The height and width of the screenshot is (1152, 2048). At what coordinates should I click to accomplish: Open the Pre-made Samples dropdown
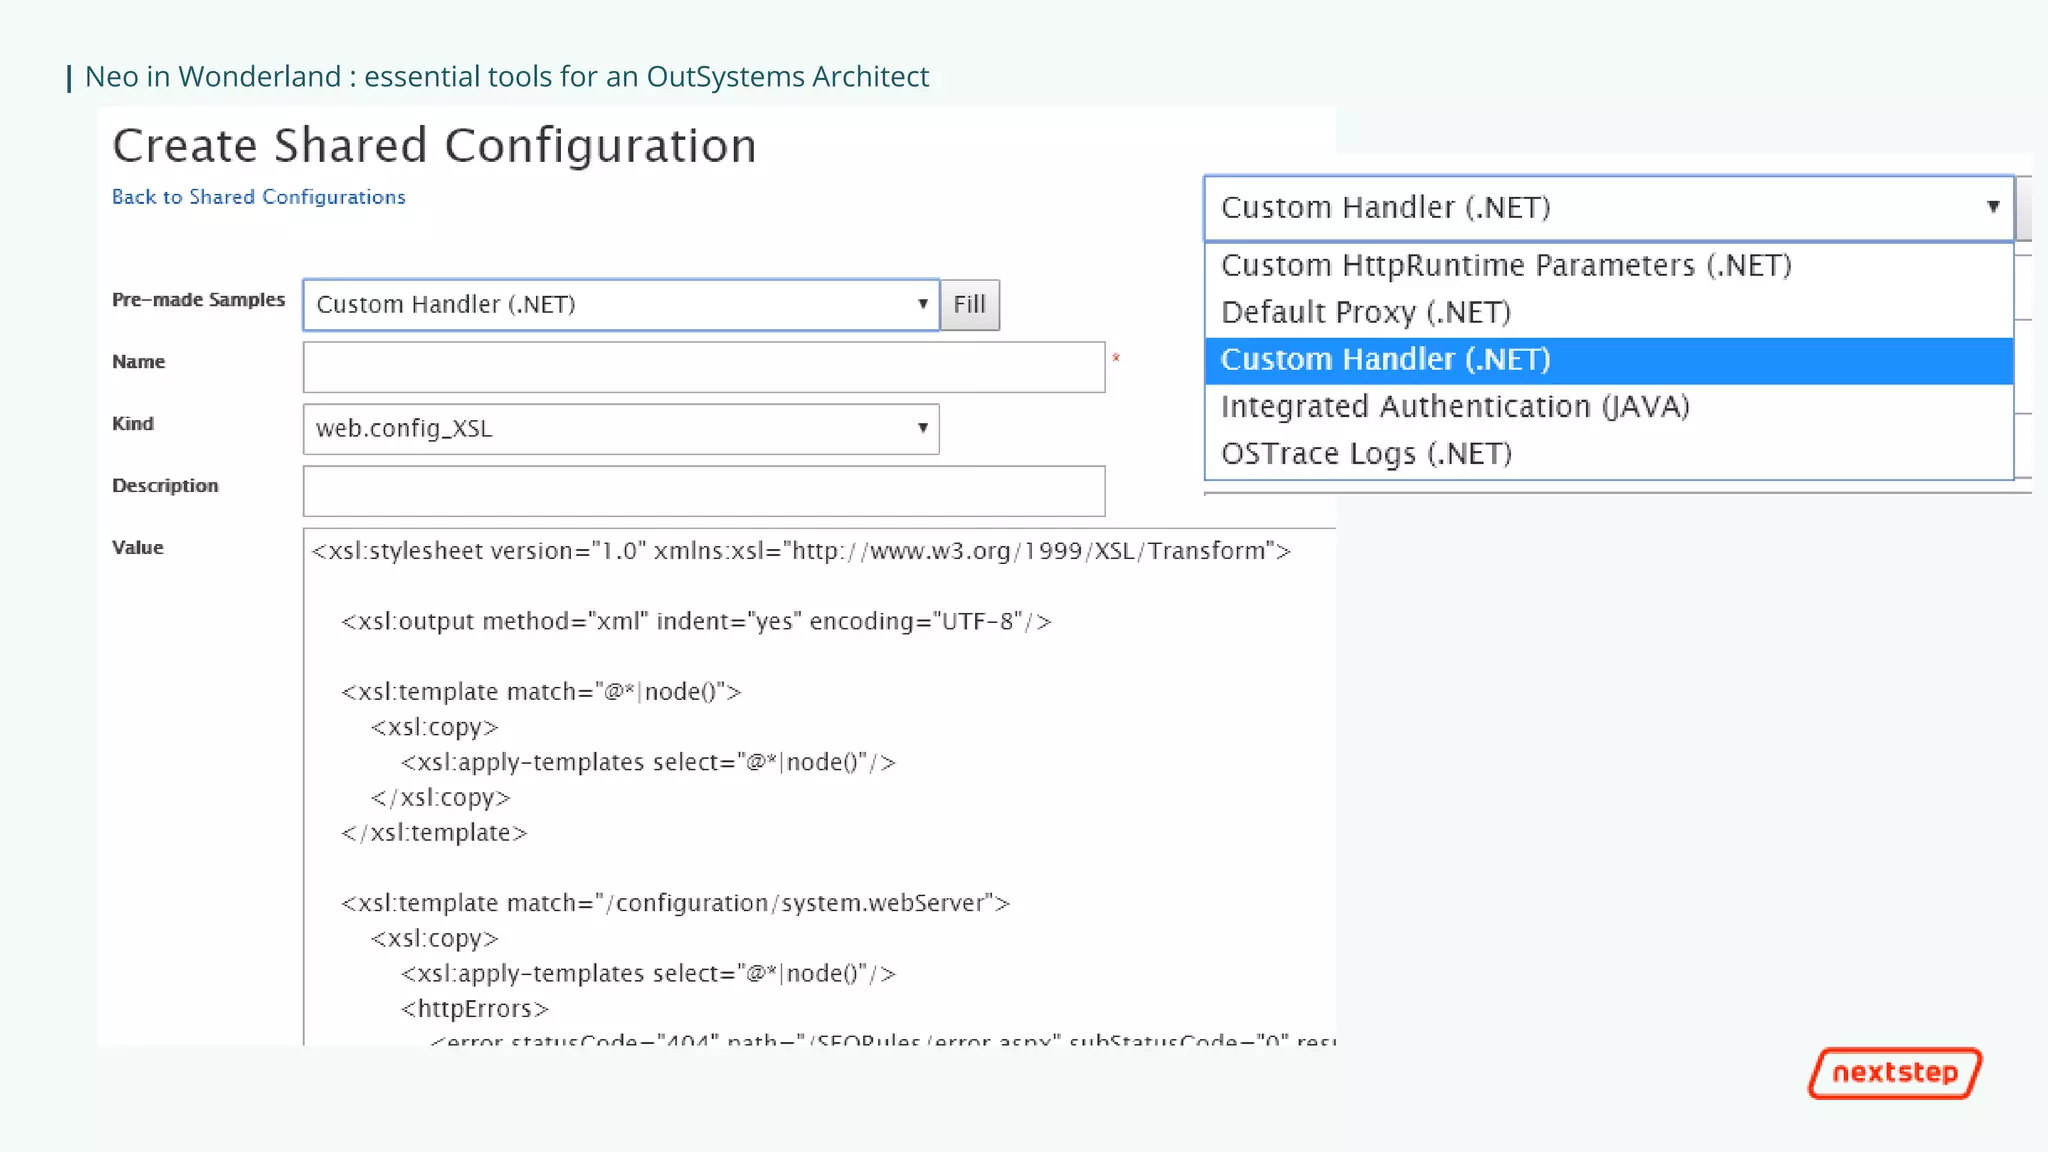(620, 305)
